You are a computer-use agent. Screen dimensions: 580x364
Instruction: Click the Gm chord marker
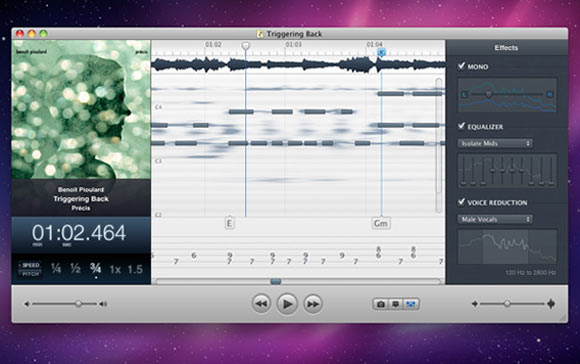381,223
